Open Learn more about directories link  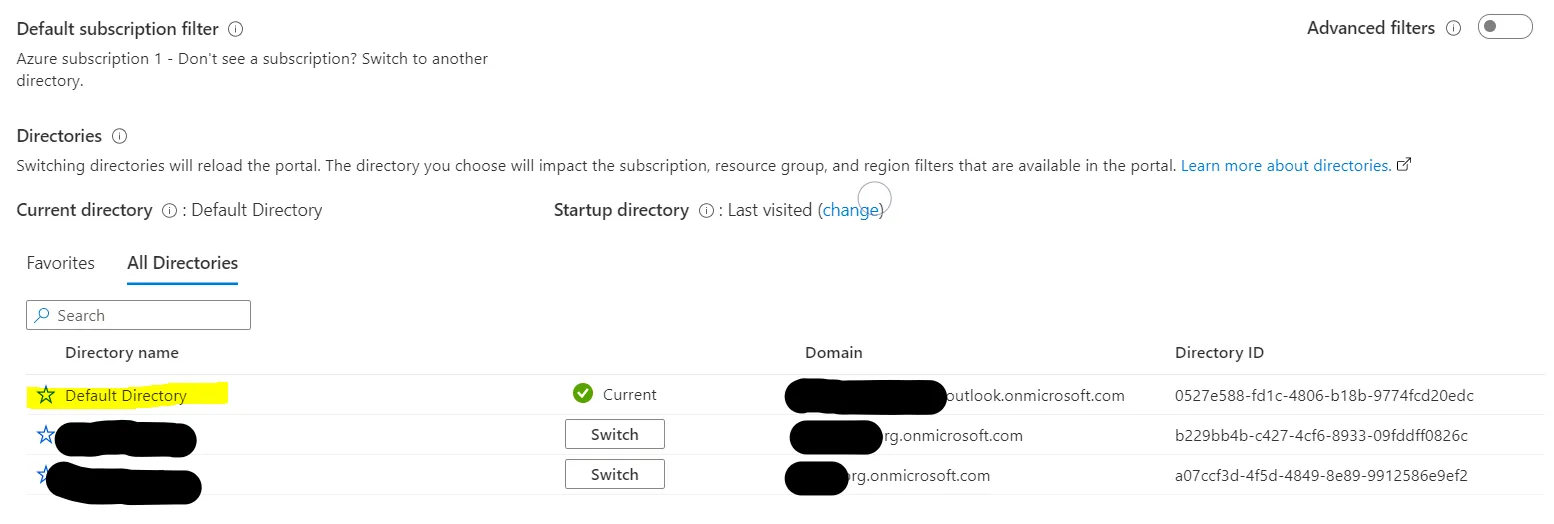pyautogui.click(x=1285, y=165)
